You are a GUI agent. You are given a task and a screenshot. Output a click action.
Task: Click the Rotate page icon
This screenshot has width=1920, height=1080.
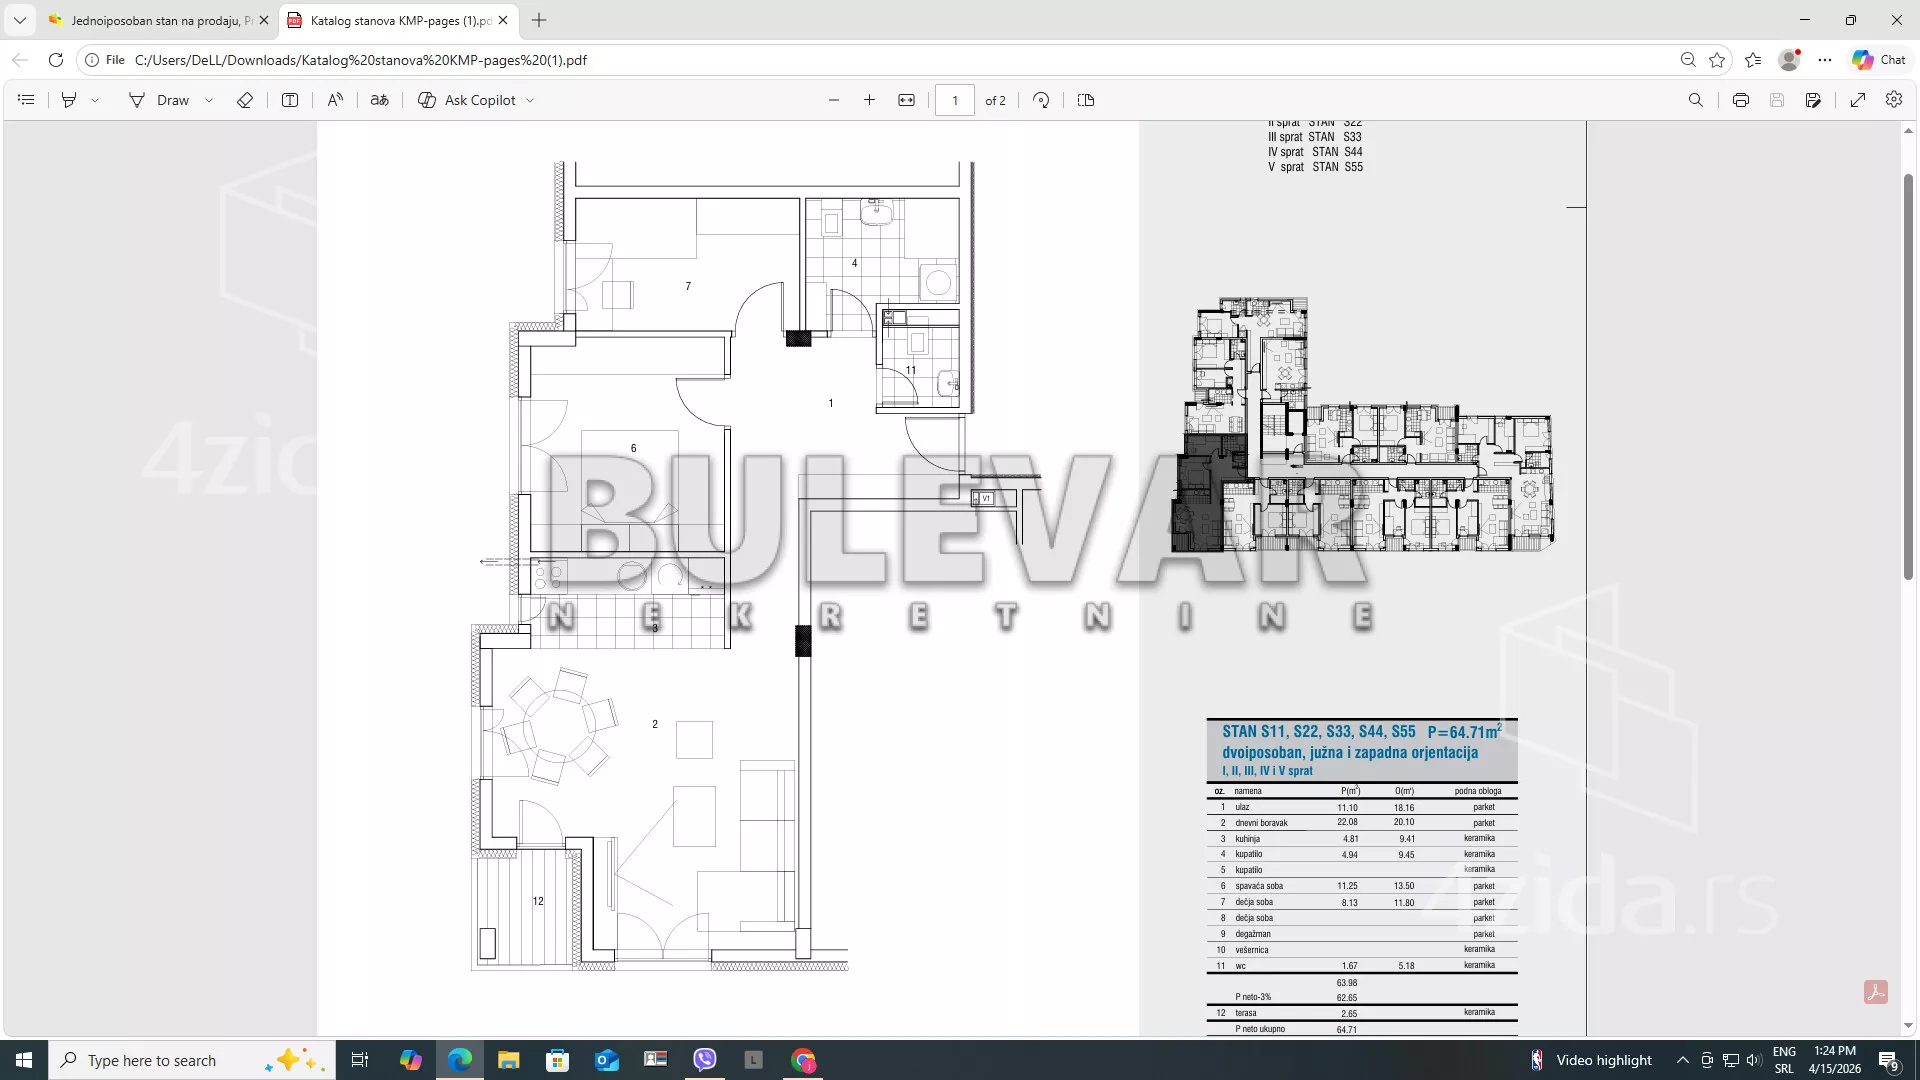coord(1041,100)
